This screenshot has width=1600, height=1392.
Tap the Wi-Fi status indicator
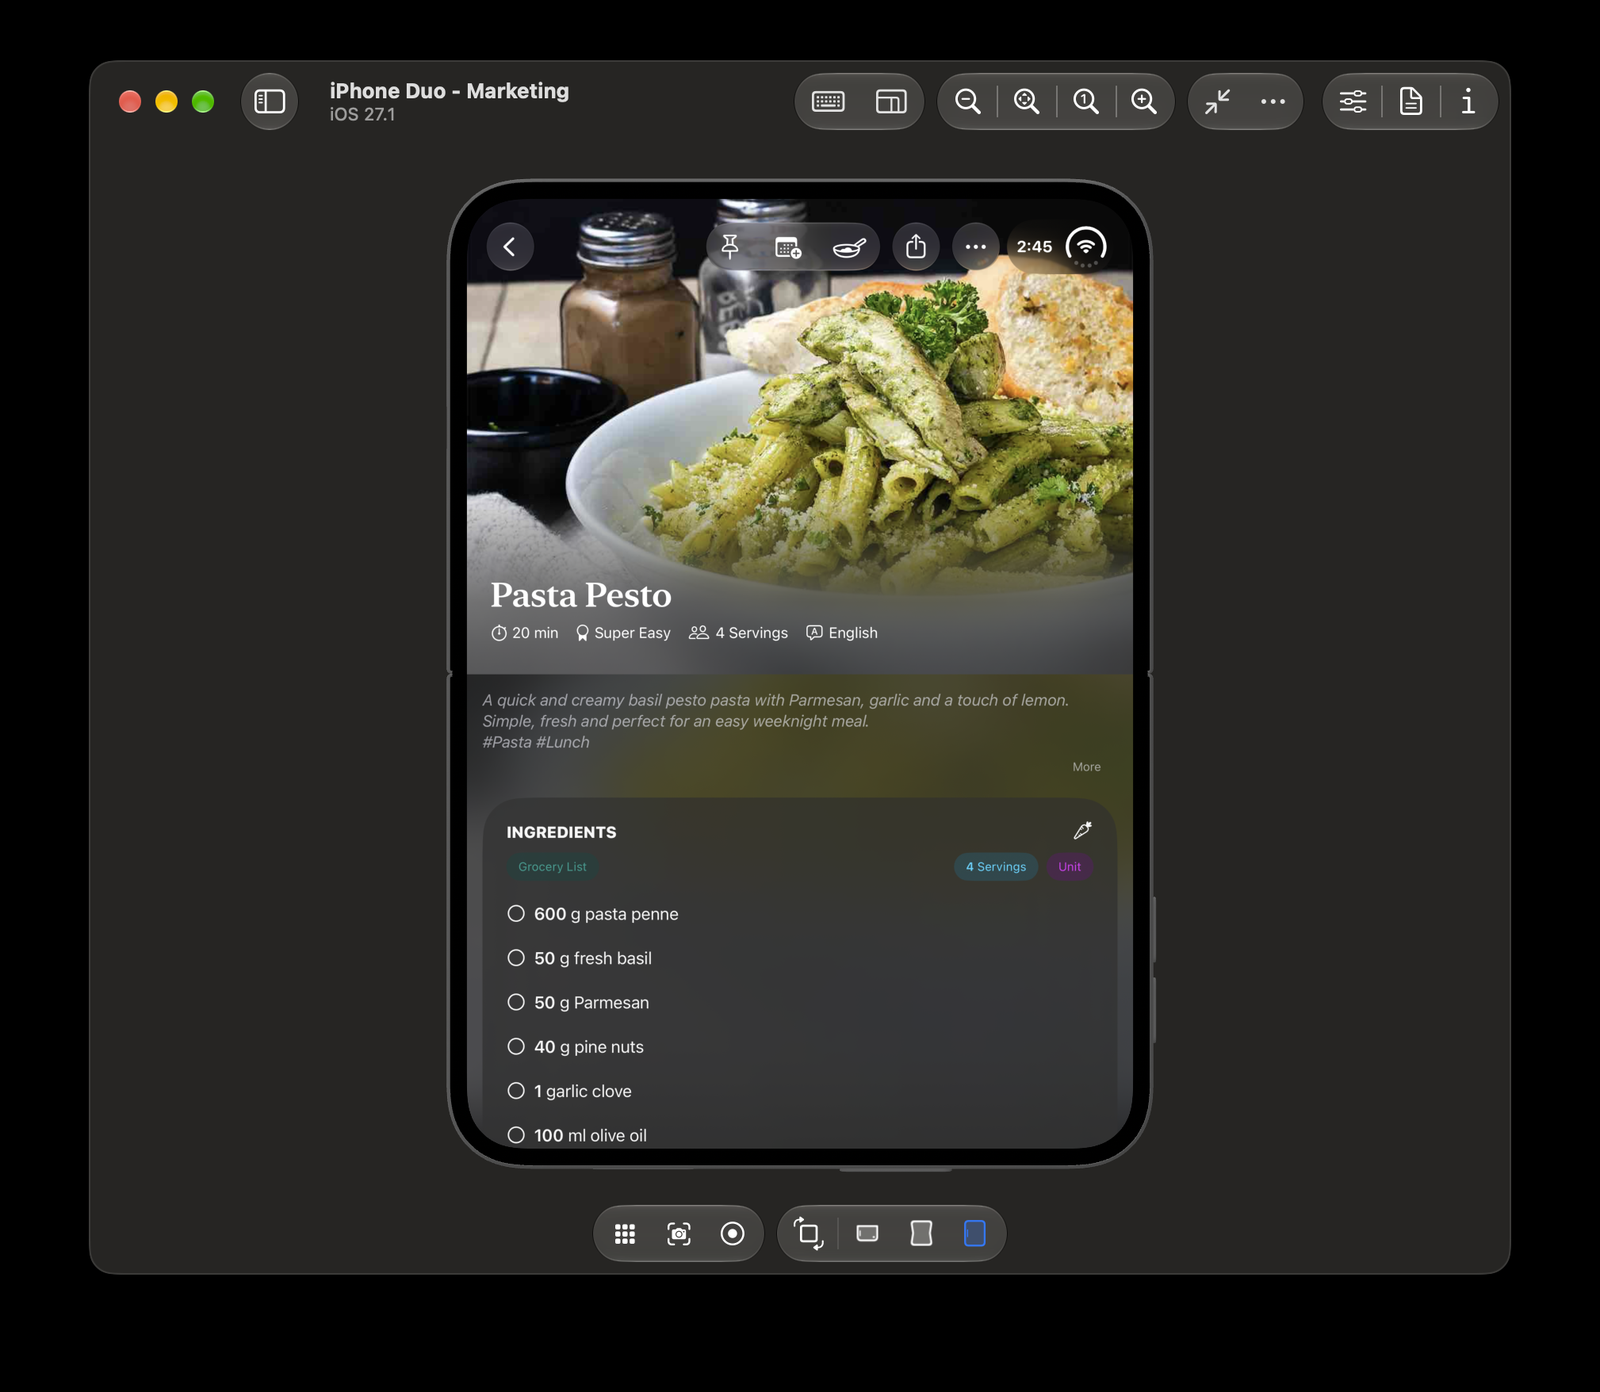[x=1086, y=246]
